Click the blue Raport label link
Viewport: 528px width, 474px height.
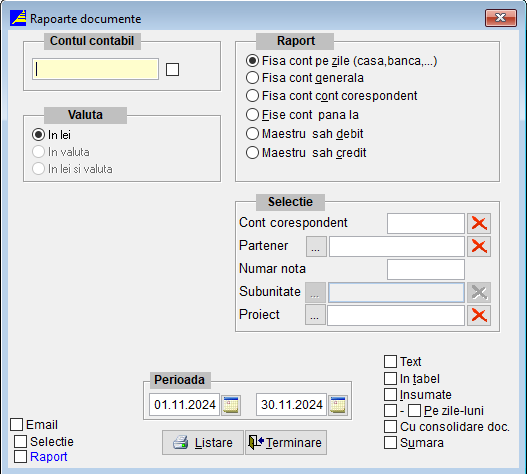point(48,457)
